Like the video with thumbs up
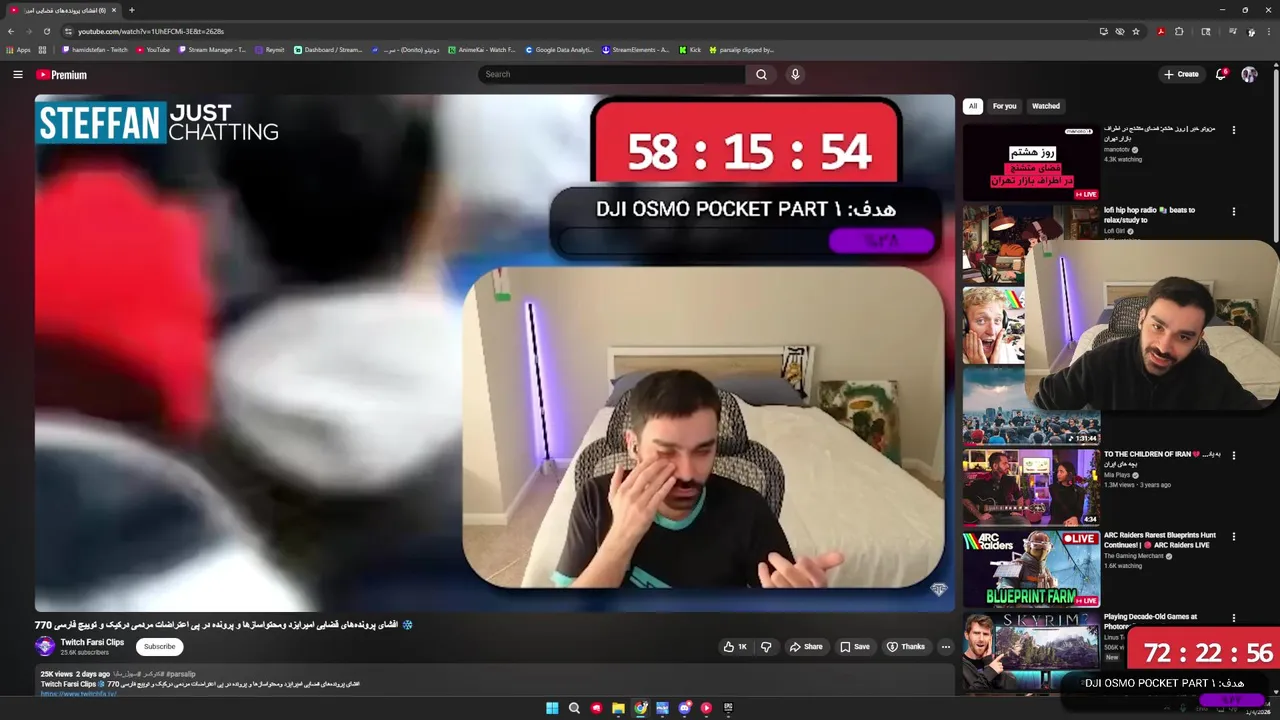The height and width of the screenshot is (720, 1280). 735,647
